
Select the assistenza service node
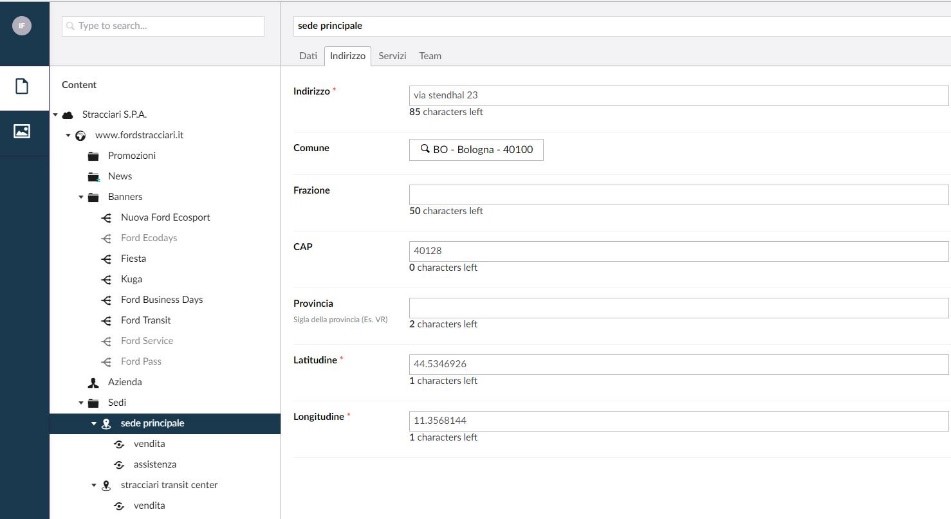(155, 464)
